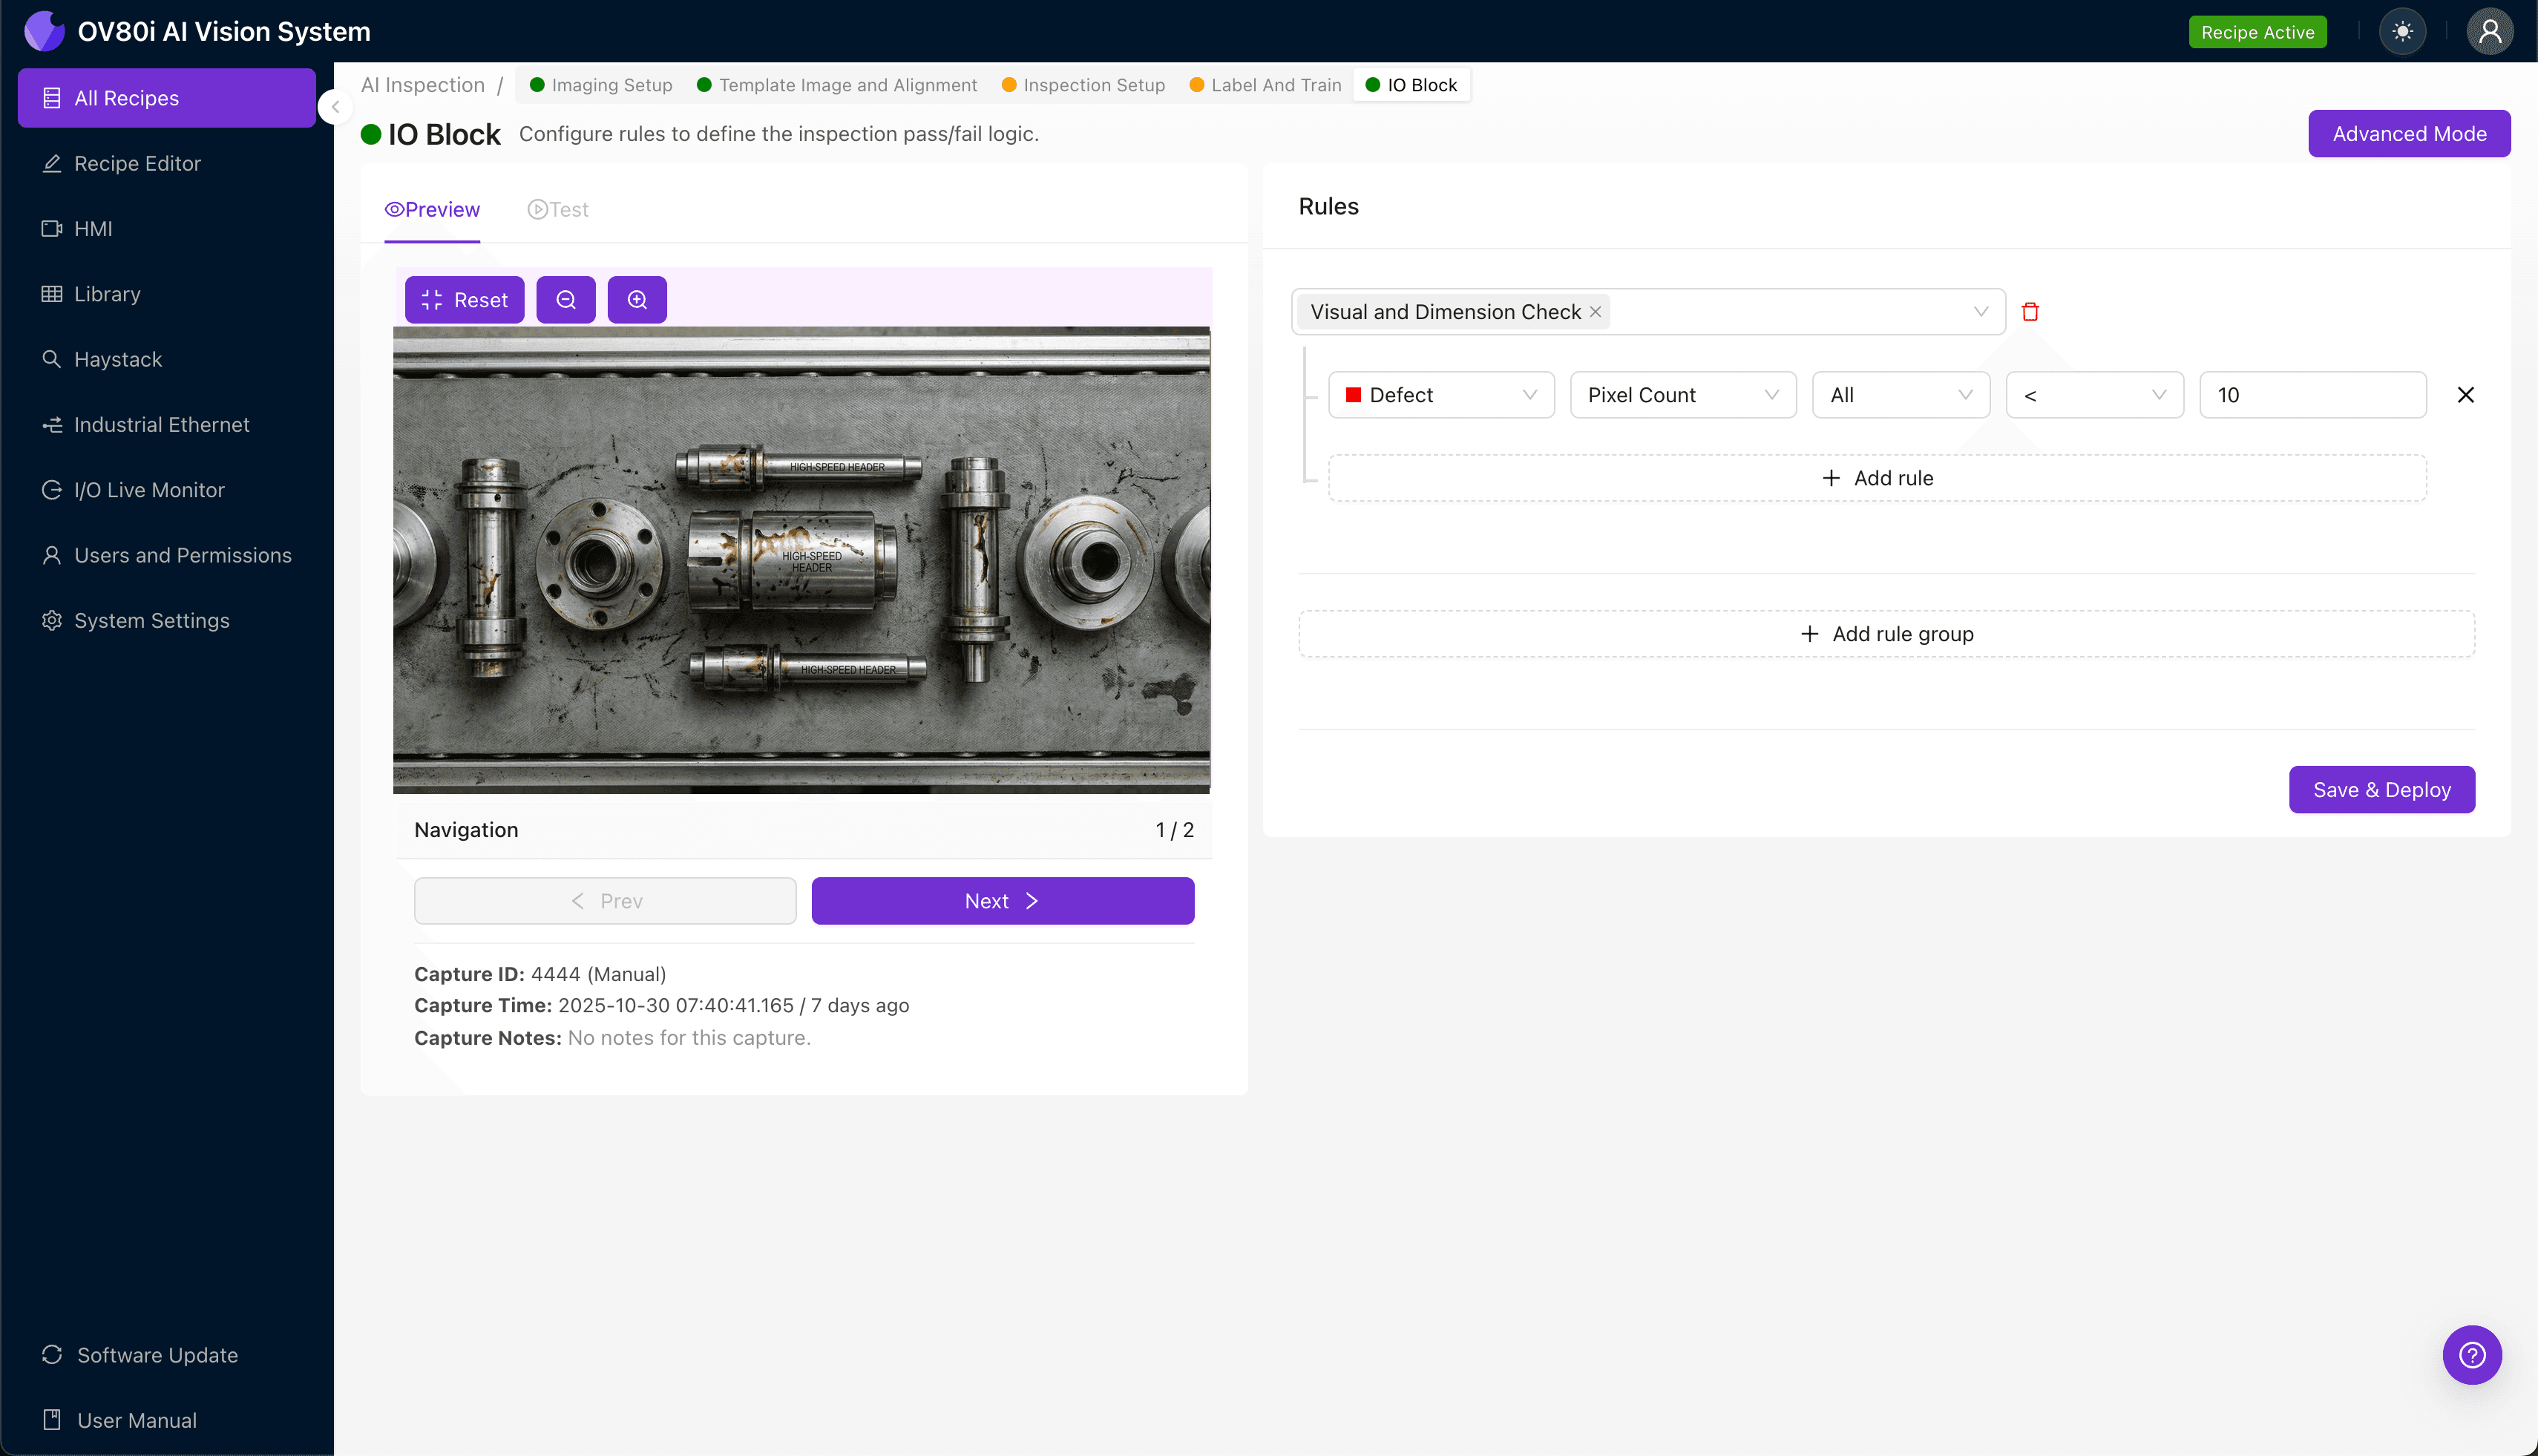Open the user profile avatar
This screenshot has height=1456, width=2538.
pyautogui.click(x=2489, y=31)
